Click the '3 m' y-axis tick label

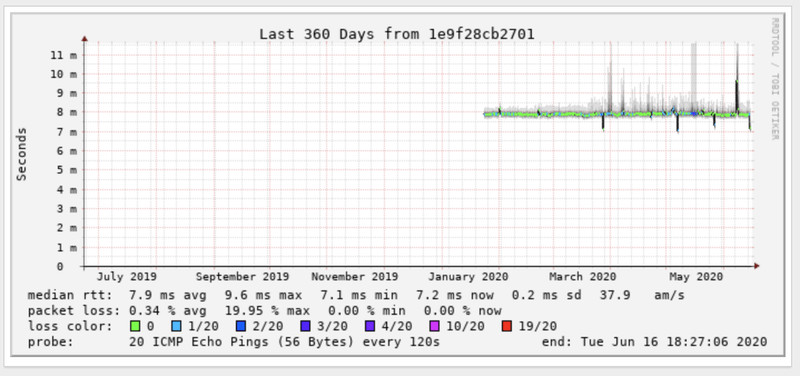[x=68, y=209]
